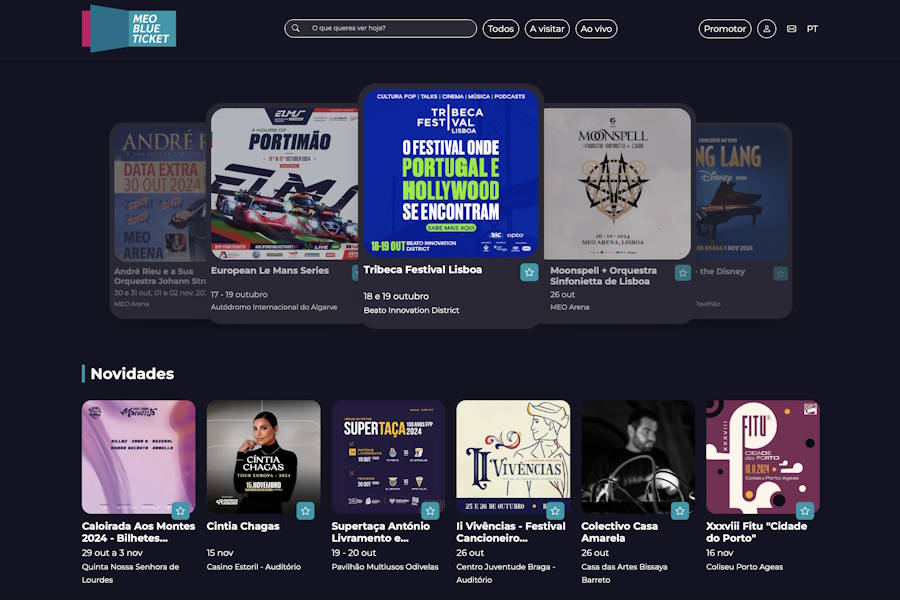The width and height of the screenshot is (900, 600).
Task: Select the Todos filter
Action: [x=501, y=29]
